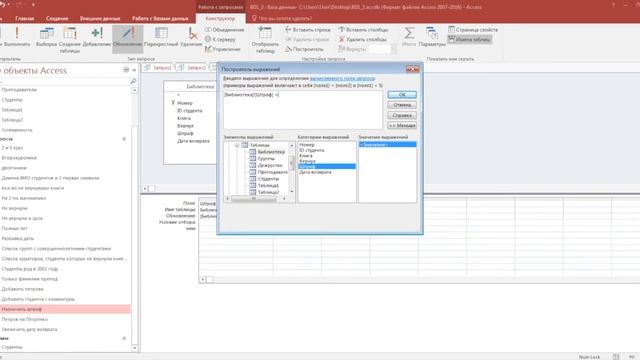Viewport: 640px width, 360px height.
Task: Open the Построитель expression builder from the ribbon
Action: pos(304,49)
